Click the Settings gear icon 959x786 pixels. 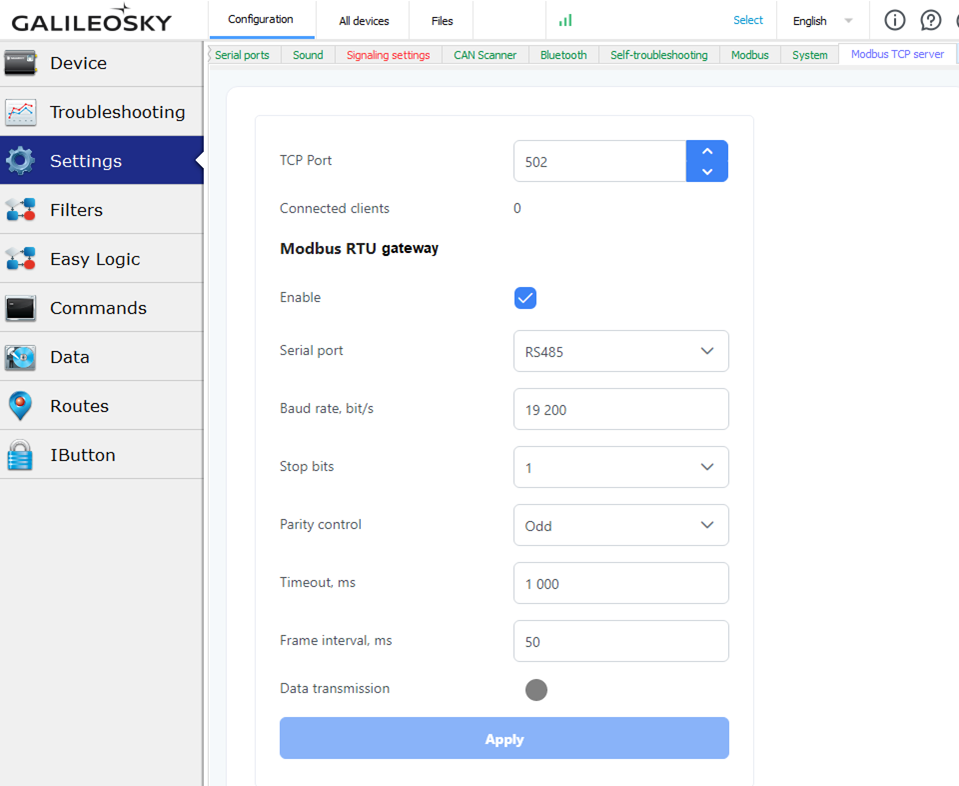21,161
